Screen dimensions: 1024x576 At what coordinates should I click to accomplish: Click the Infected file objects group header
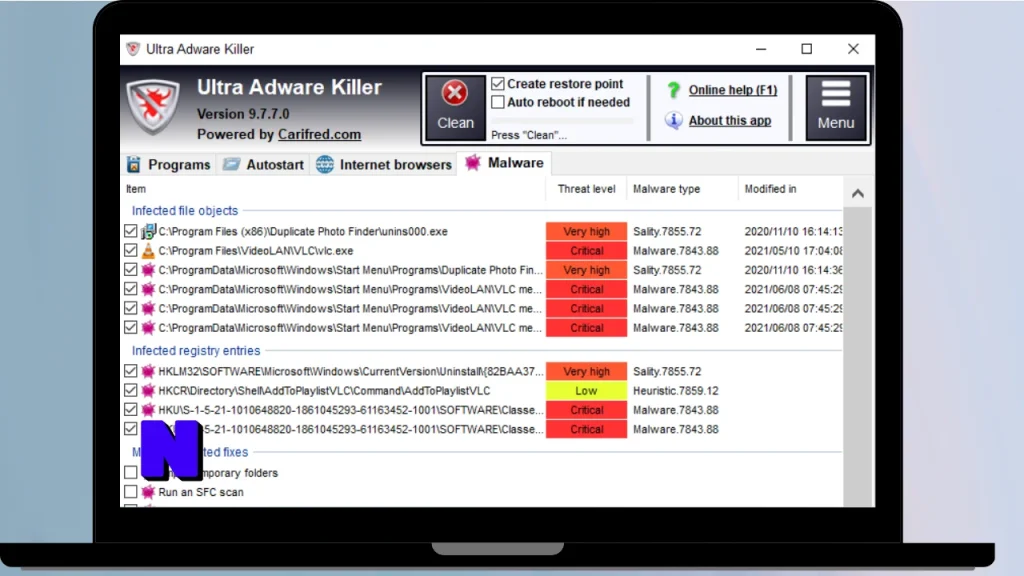[x=185, y=210]
